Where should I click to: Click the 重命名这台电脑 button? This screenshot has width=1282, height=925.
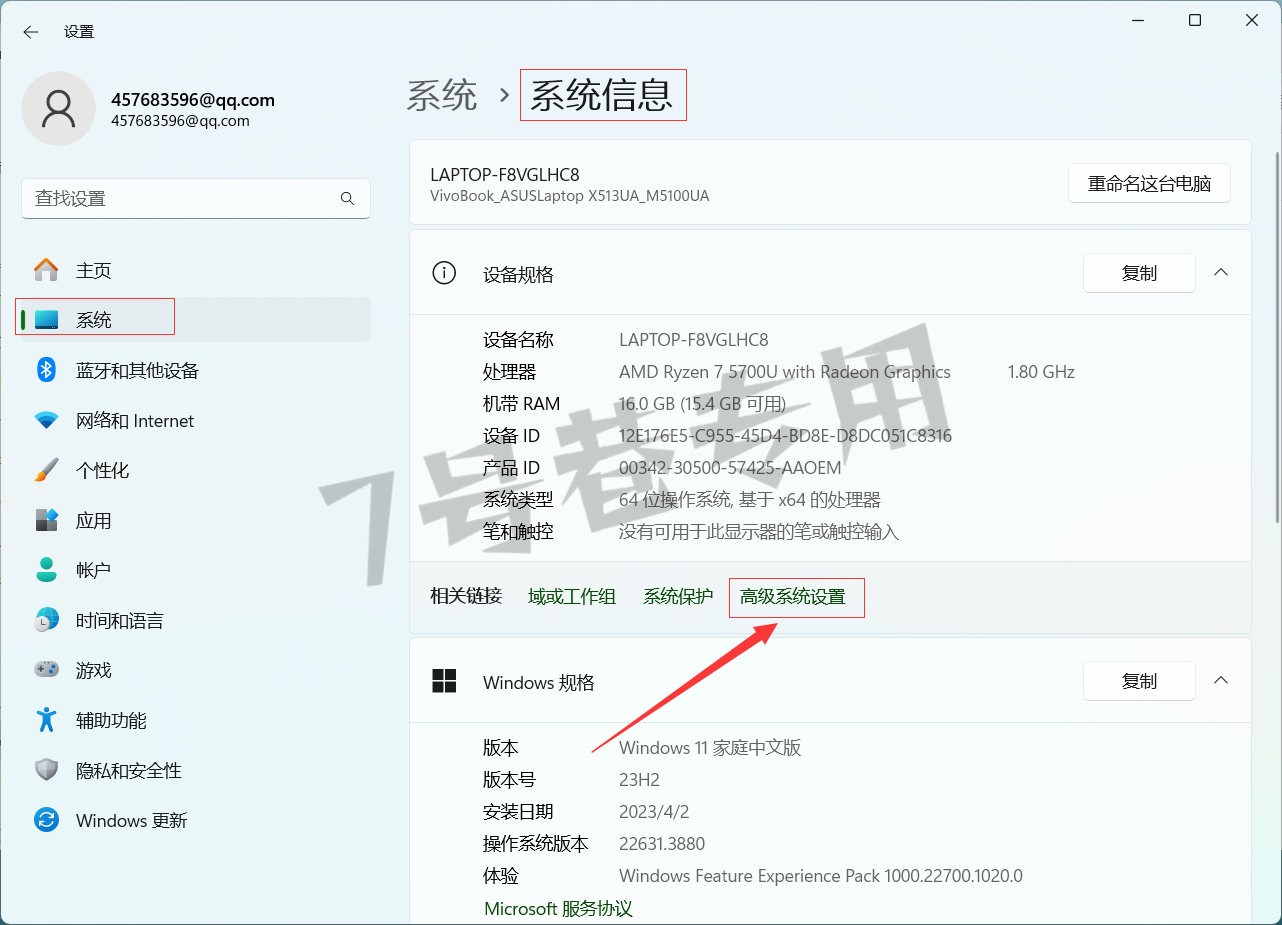(x=1150, y=184)
